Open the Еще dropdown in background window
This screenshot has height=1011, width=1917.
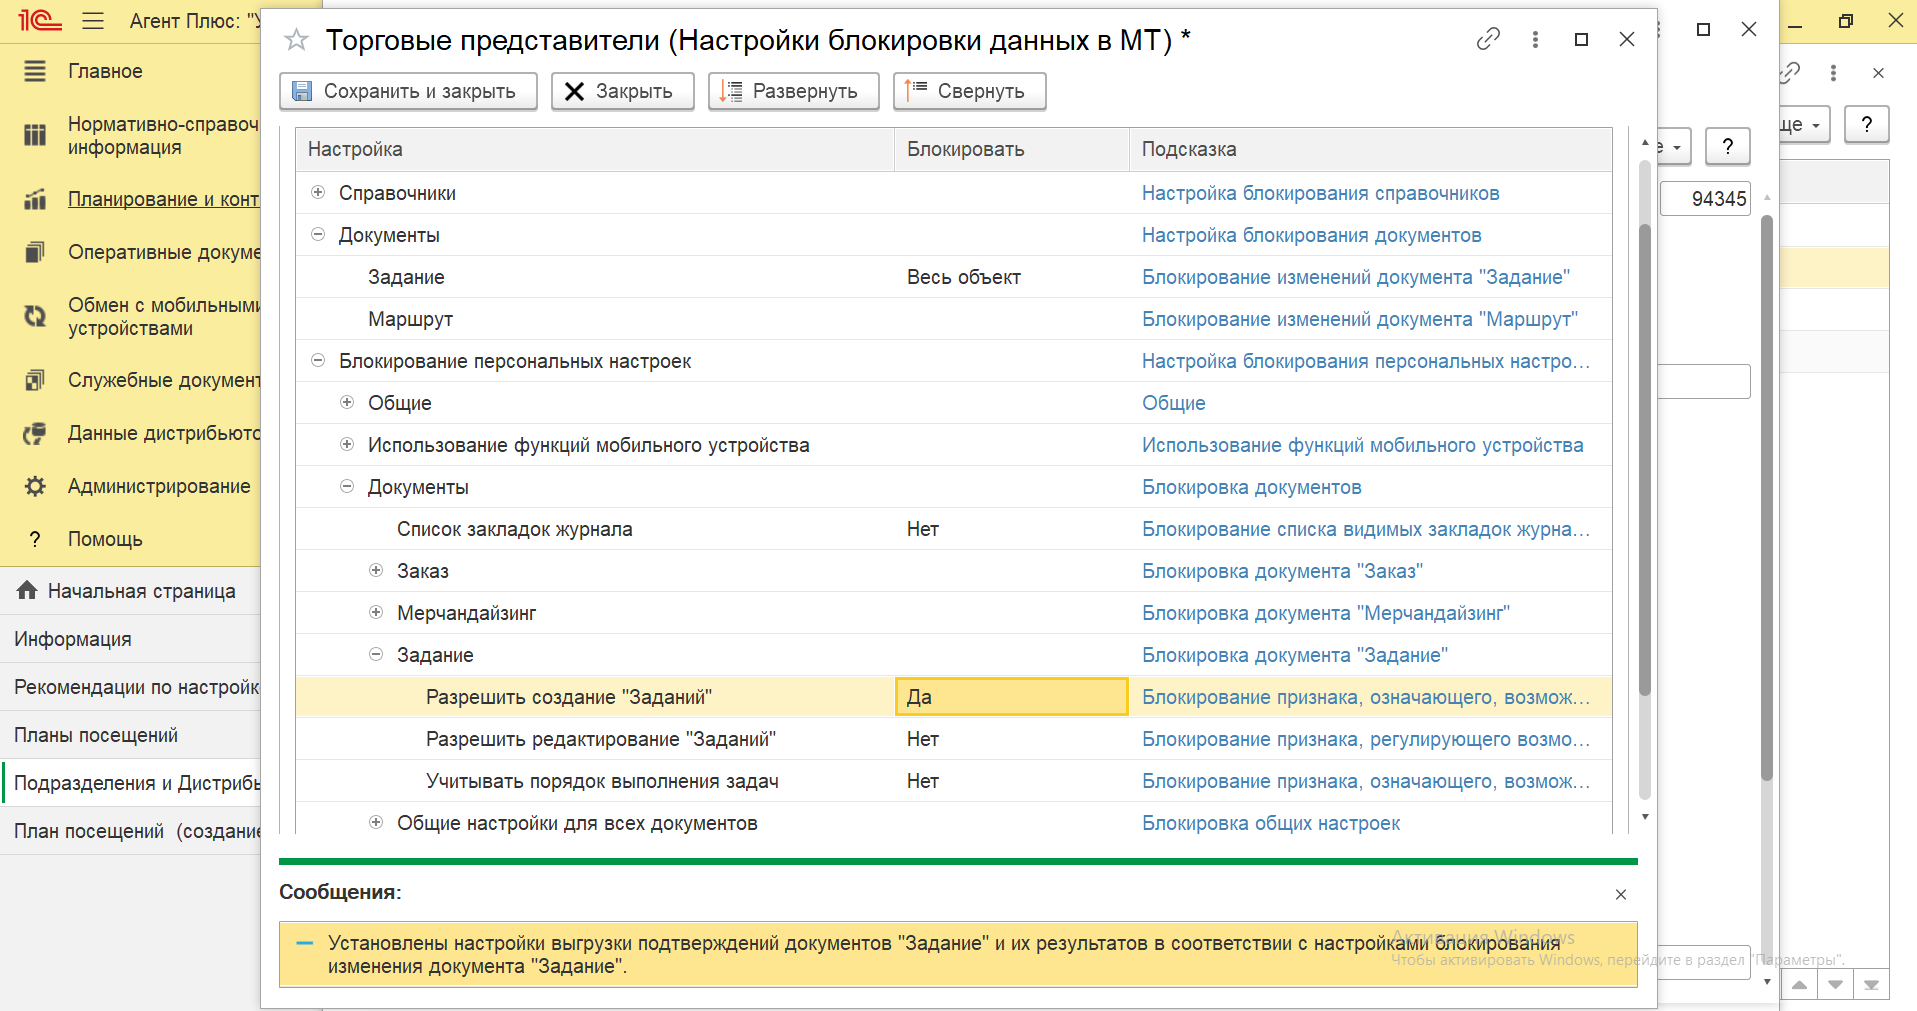coord(1804,125)
